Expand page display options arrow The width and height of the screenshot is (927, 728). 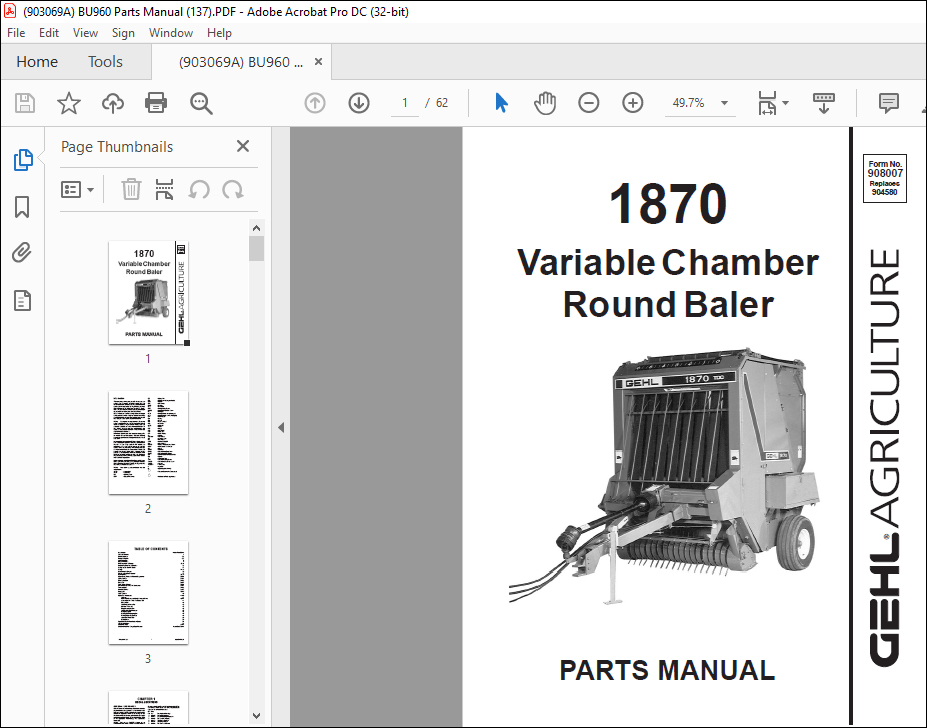(785, 103)
